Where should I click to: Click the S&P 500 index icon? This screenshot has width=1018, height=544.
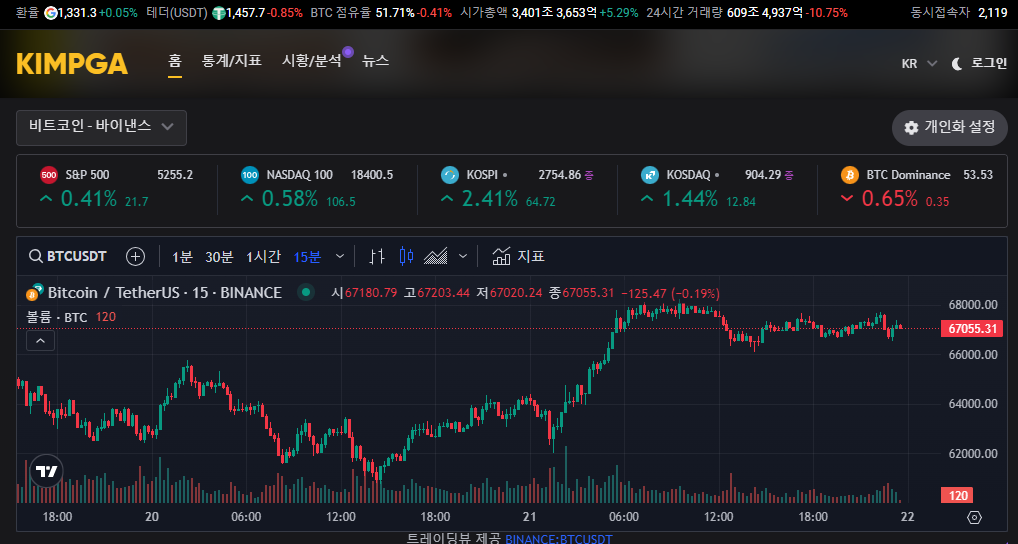point(49,175)
